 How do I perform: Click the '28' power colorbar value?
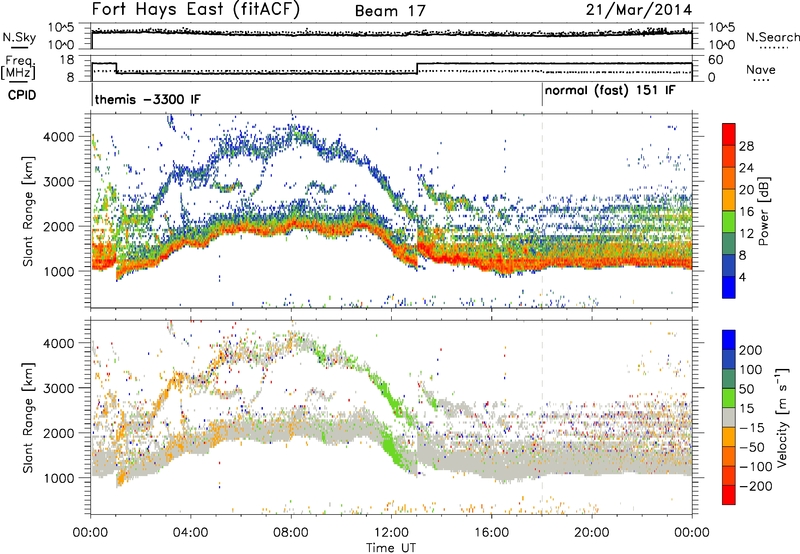[x=746, y=146]
